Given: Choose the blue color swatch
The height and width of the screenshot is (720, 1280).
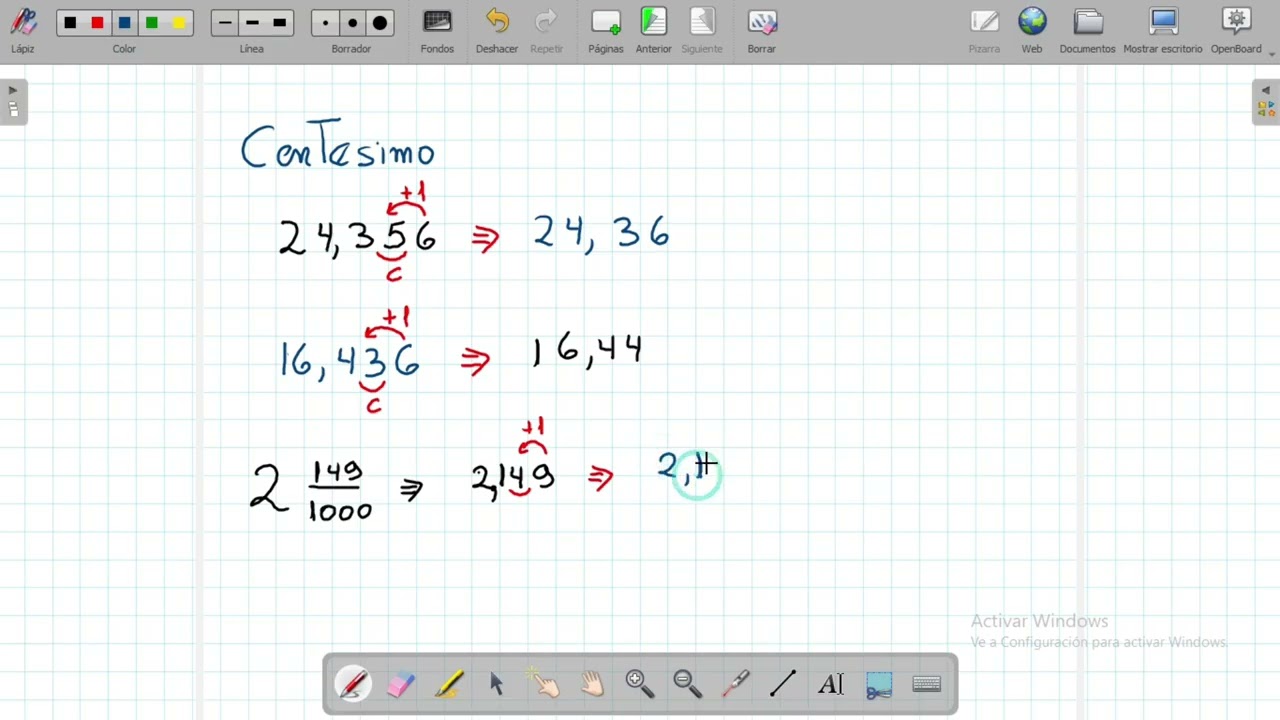Looking at the screenshot, I should click(x=124, y=23).
